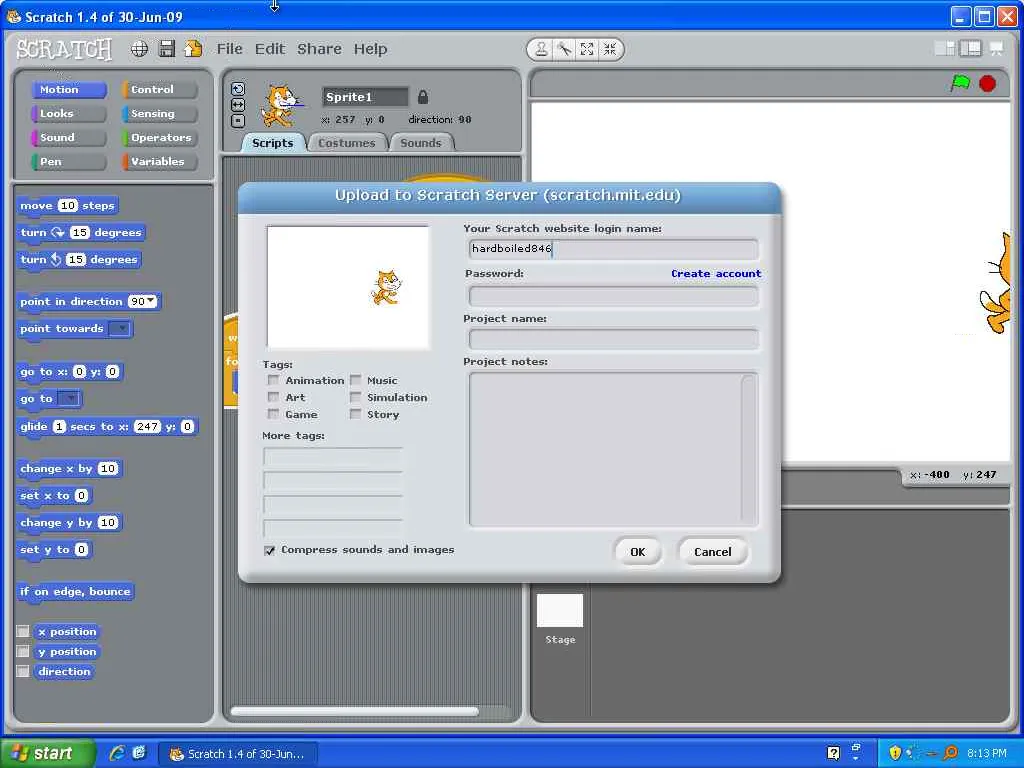Uncheck Compress sounds and images
The width and height of the screenshot is (1024, 768).
click(269, 551)
